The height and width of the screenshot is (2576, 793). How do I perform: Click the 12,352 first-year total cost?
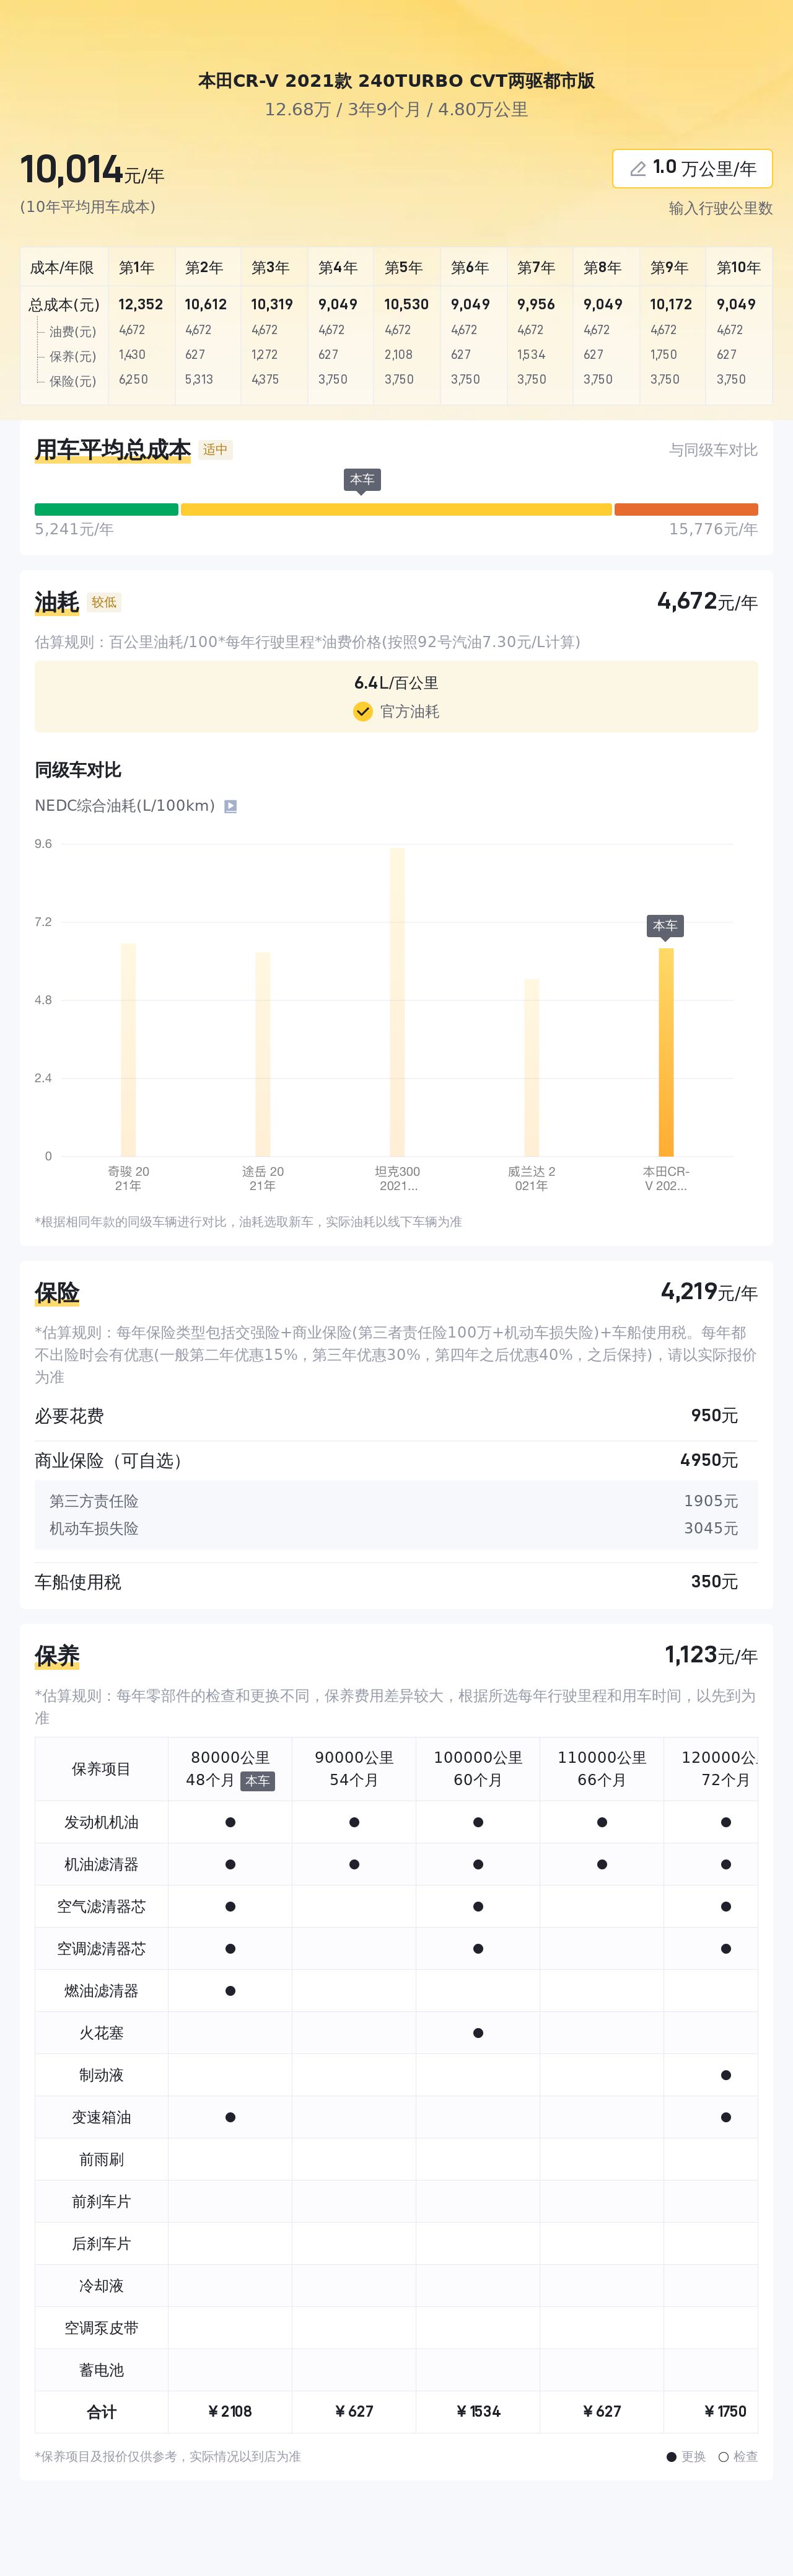click(140, 304)
